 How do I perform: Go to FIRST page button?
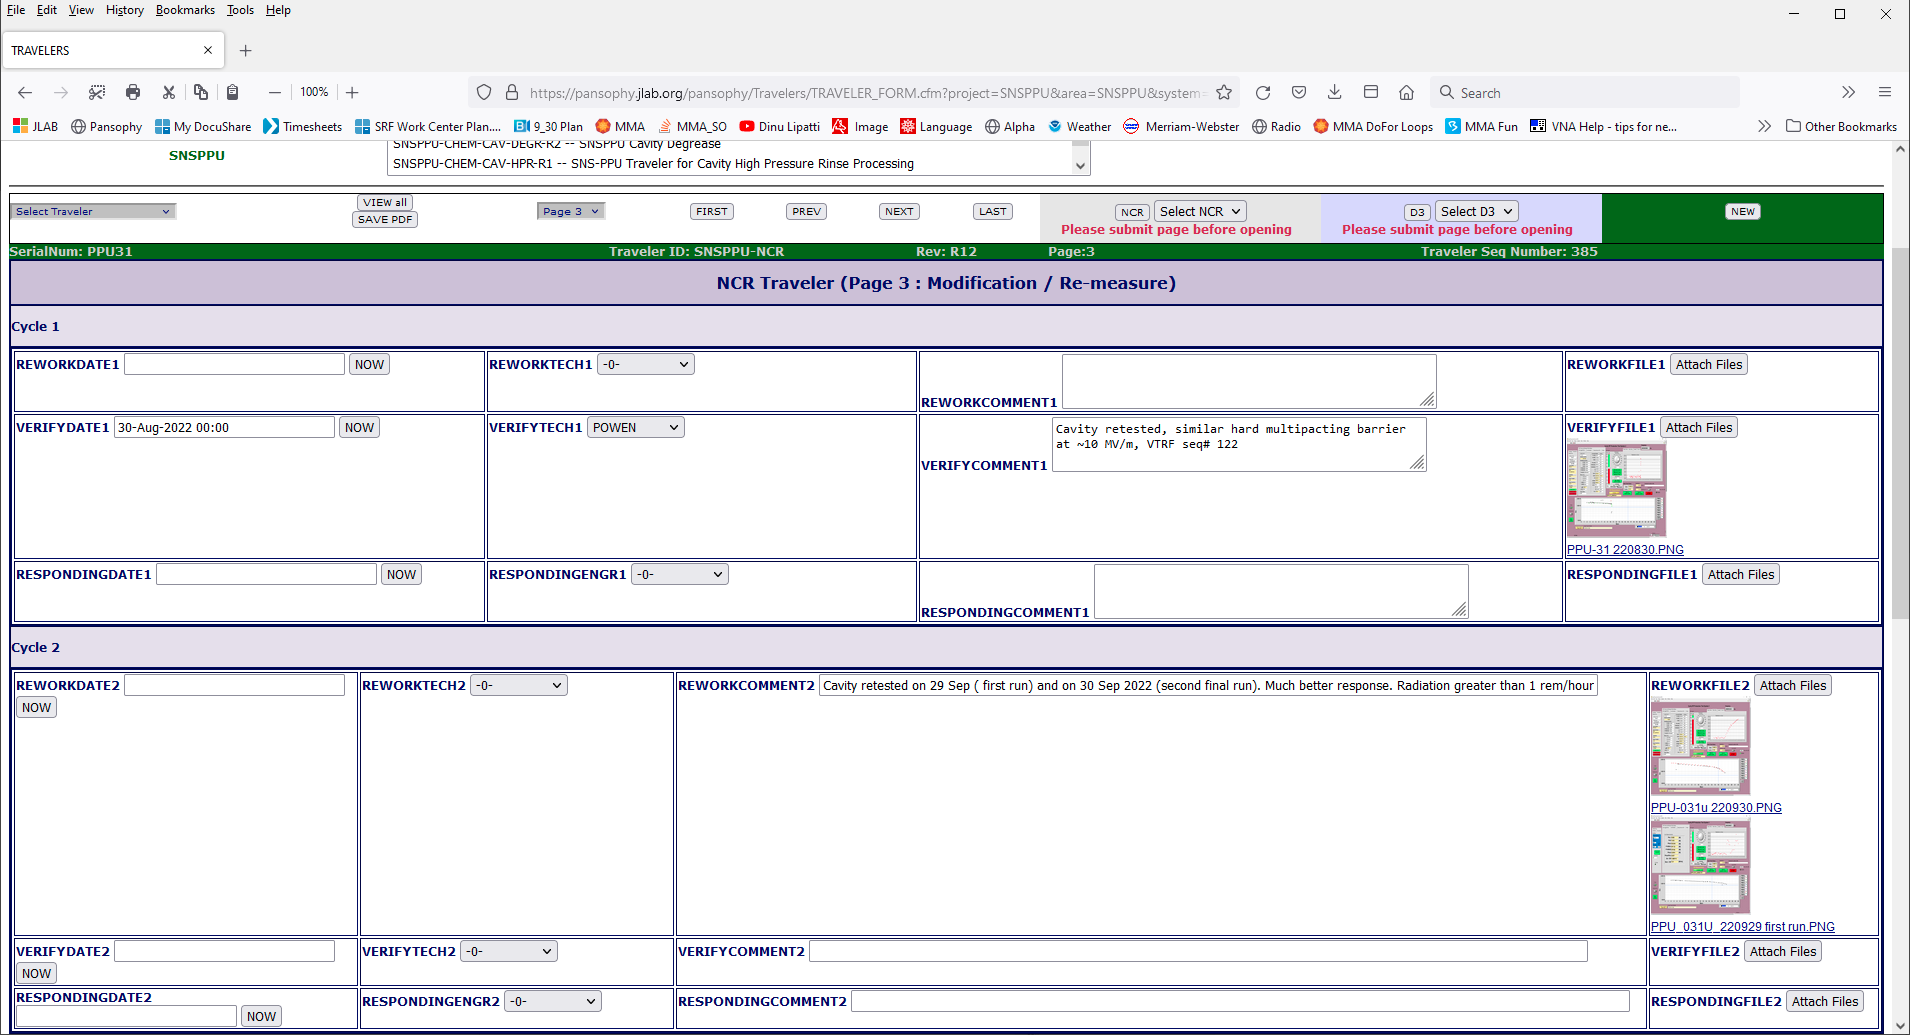coord(712,211)
